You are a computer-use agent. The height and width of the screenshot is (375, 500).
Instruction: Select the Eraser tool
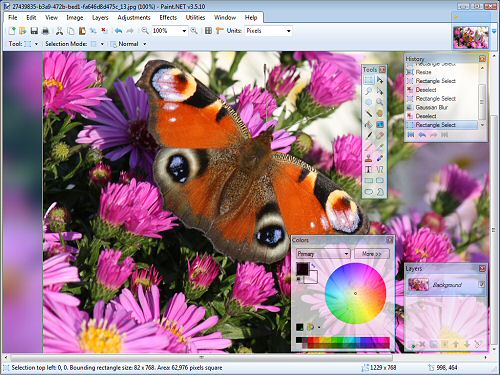pyautogui.click(x=380, y=136)
